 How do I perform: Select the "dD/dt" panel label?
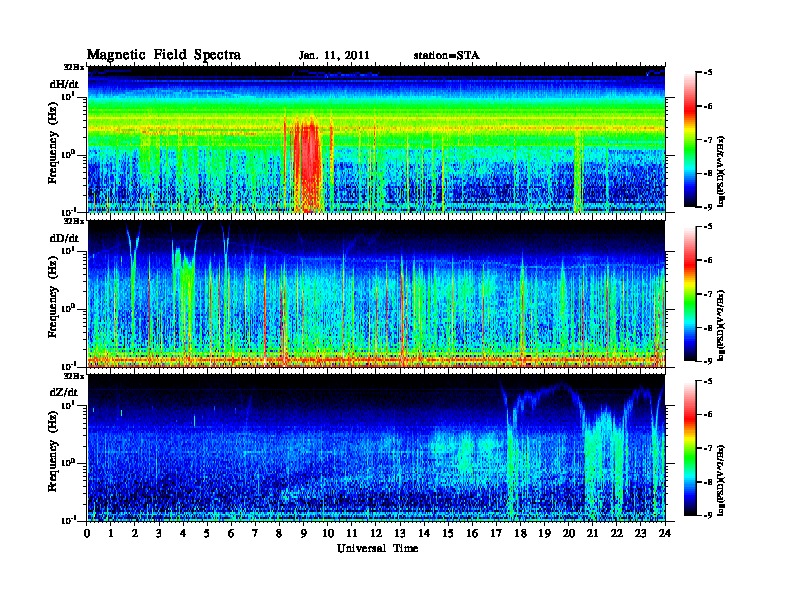click(64, 238)
